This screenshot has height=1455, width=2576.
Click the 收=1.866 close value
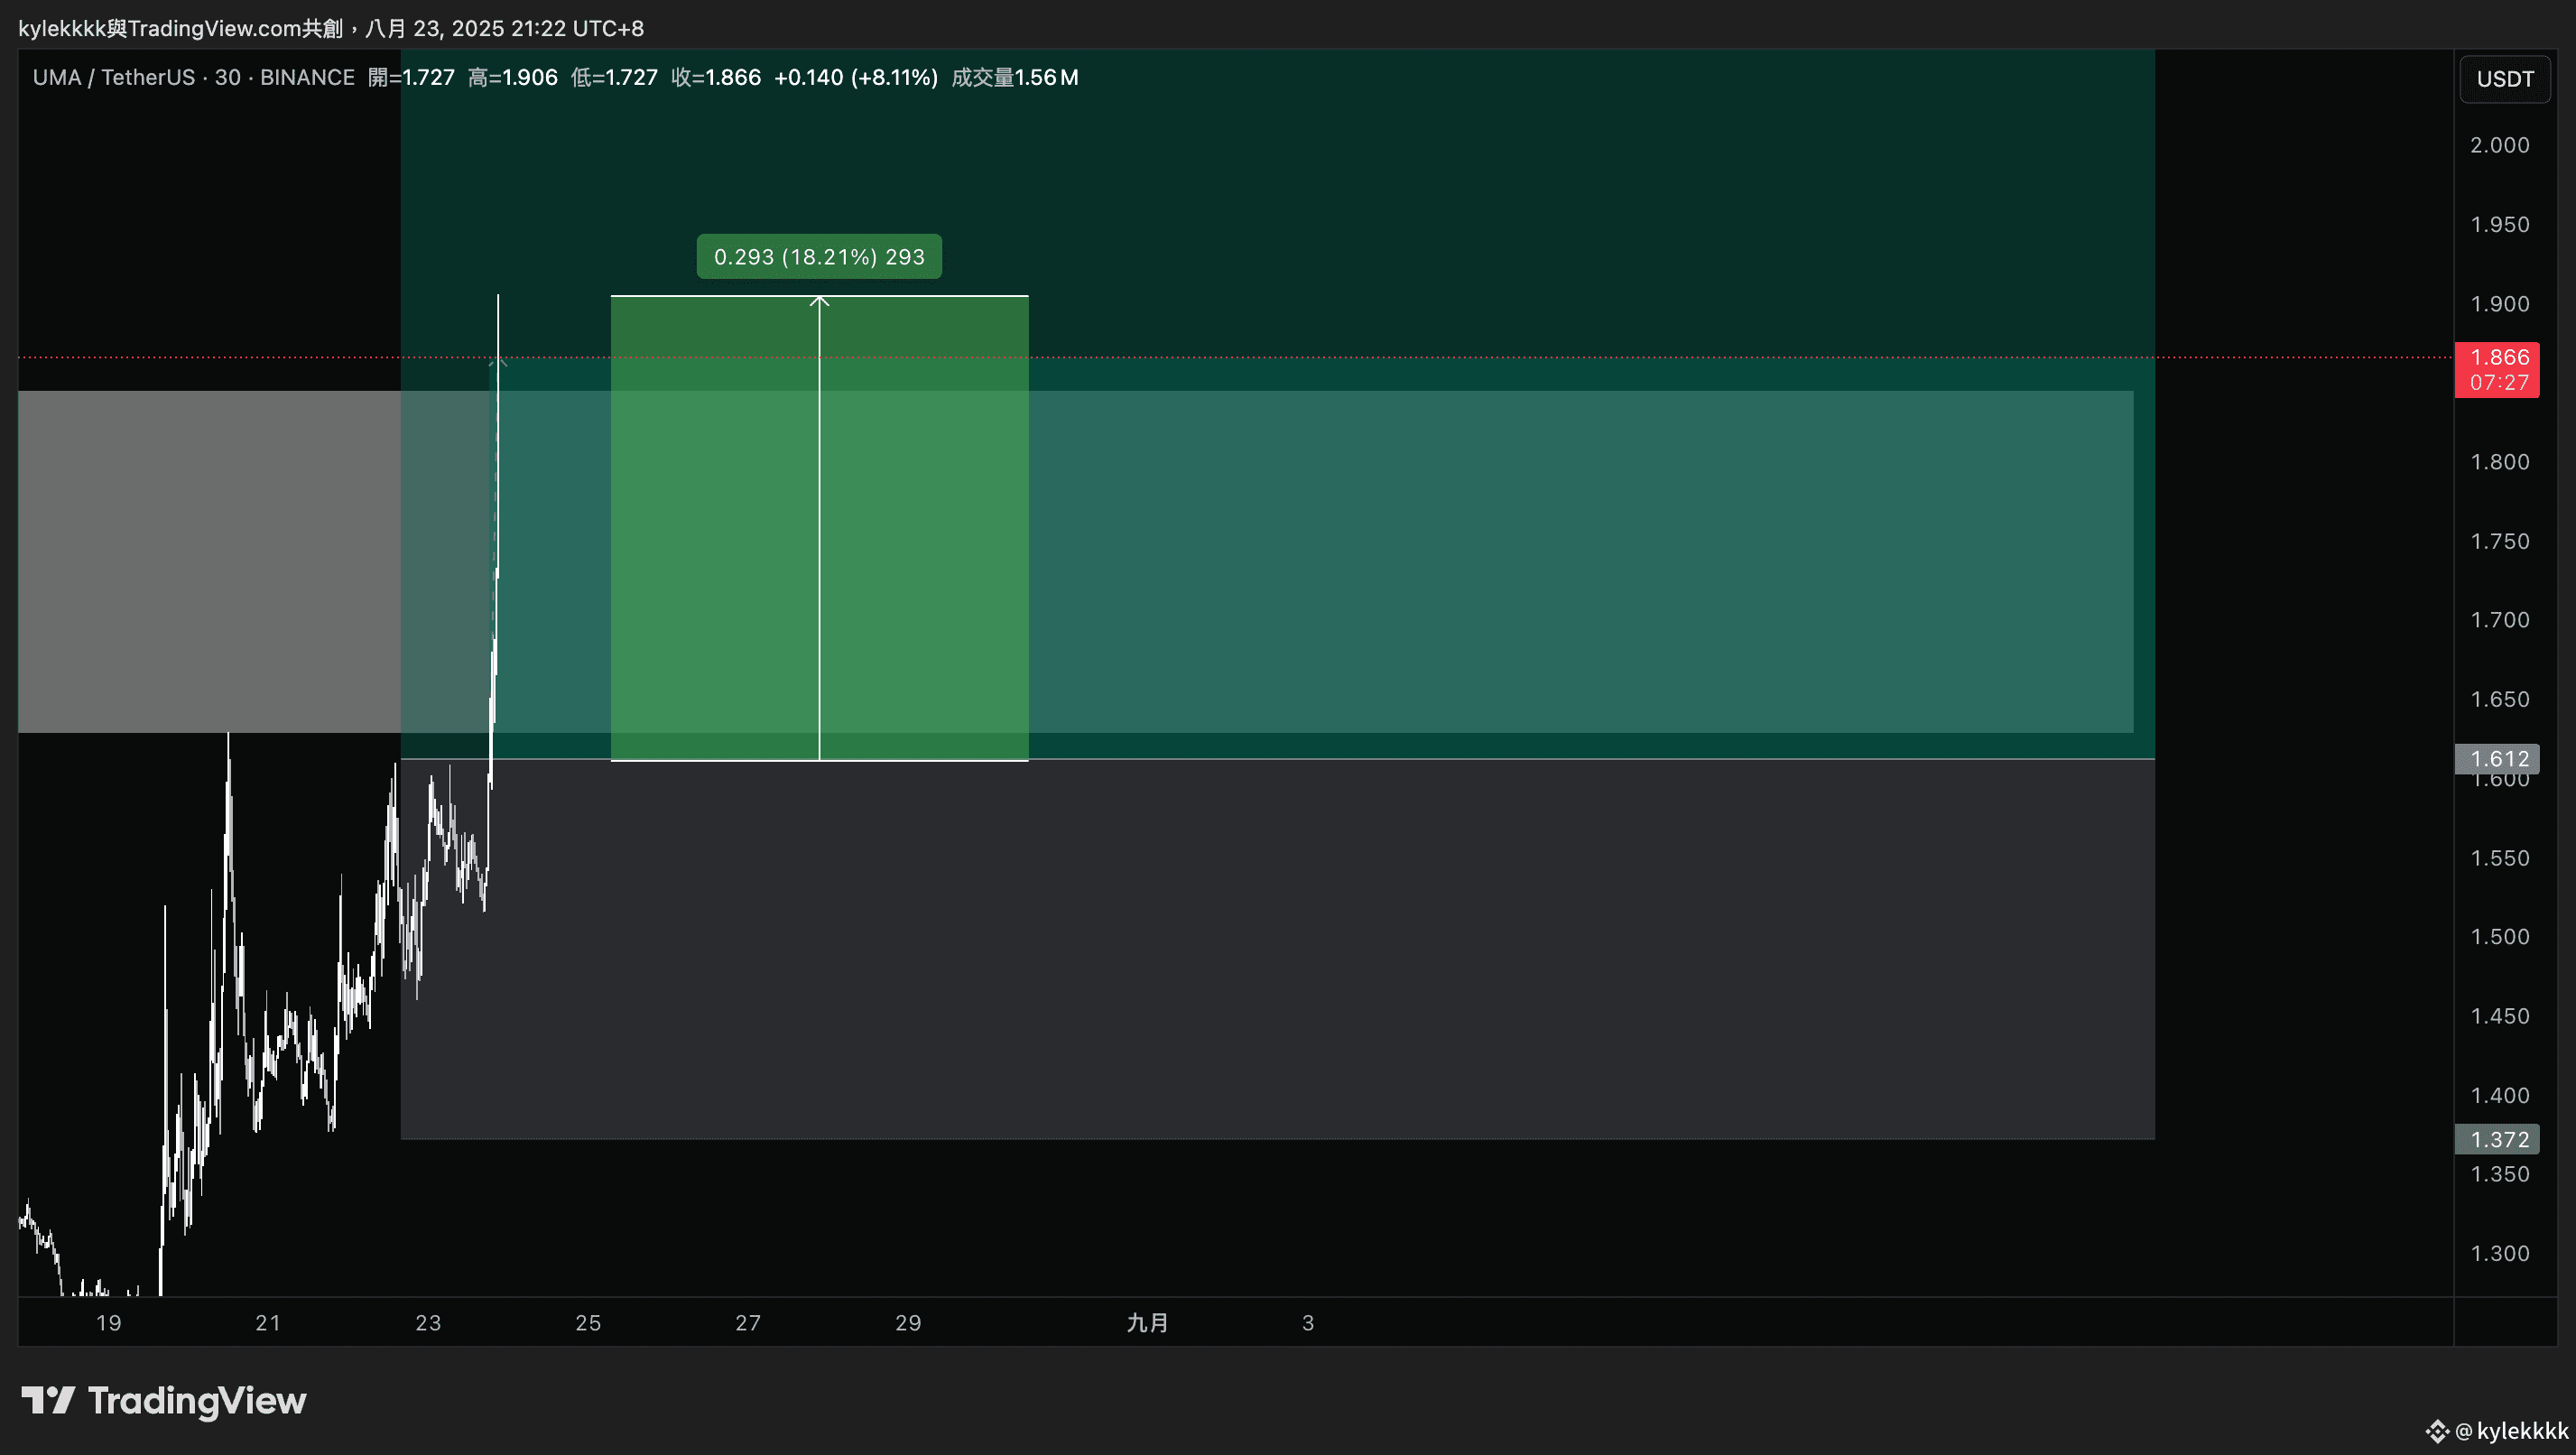[x=716, y=78]
